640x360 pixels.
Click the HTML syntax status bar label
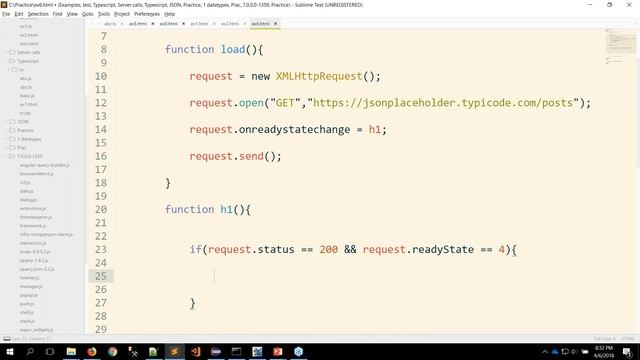point(628,339)
